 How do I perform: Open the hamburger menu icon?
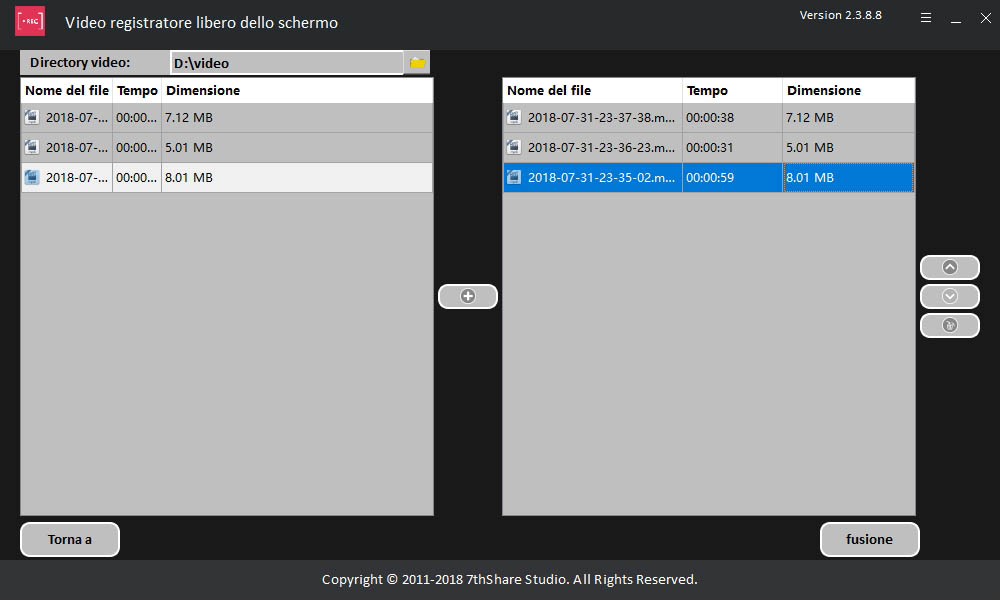pos(926,18)
